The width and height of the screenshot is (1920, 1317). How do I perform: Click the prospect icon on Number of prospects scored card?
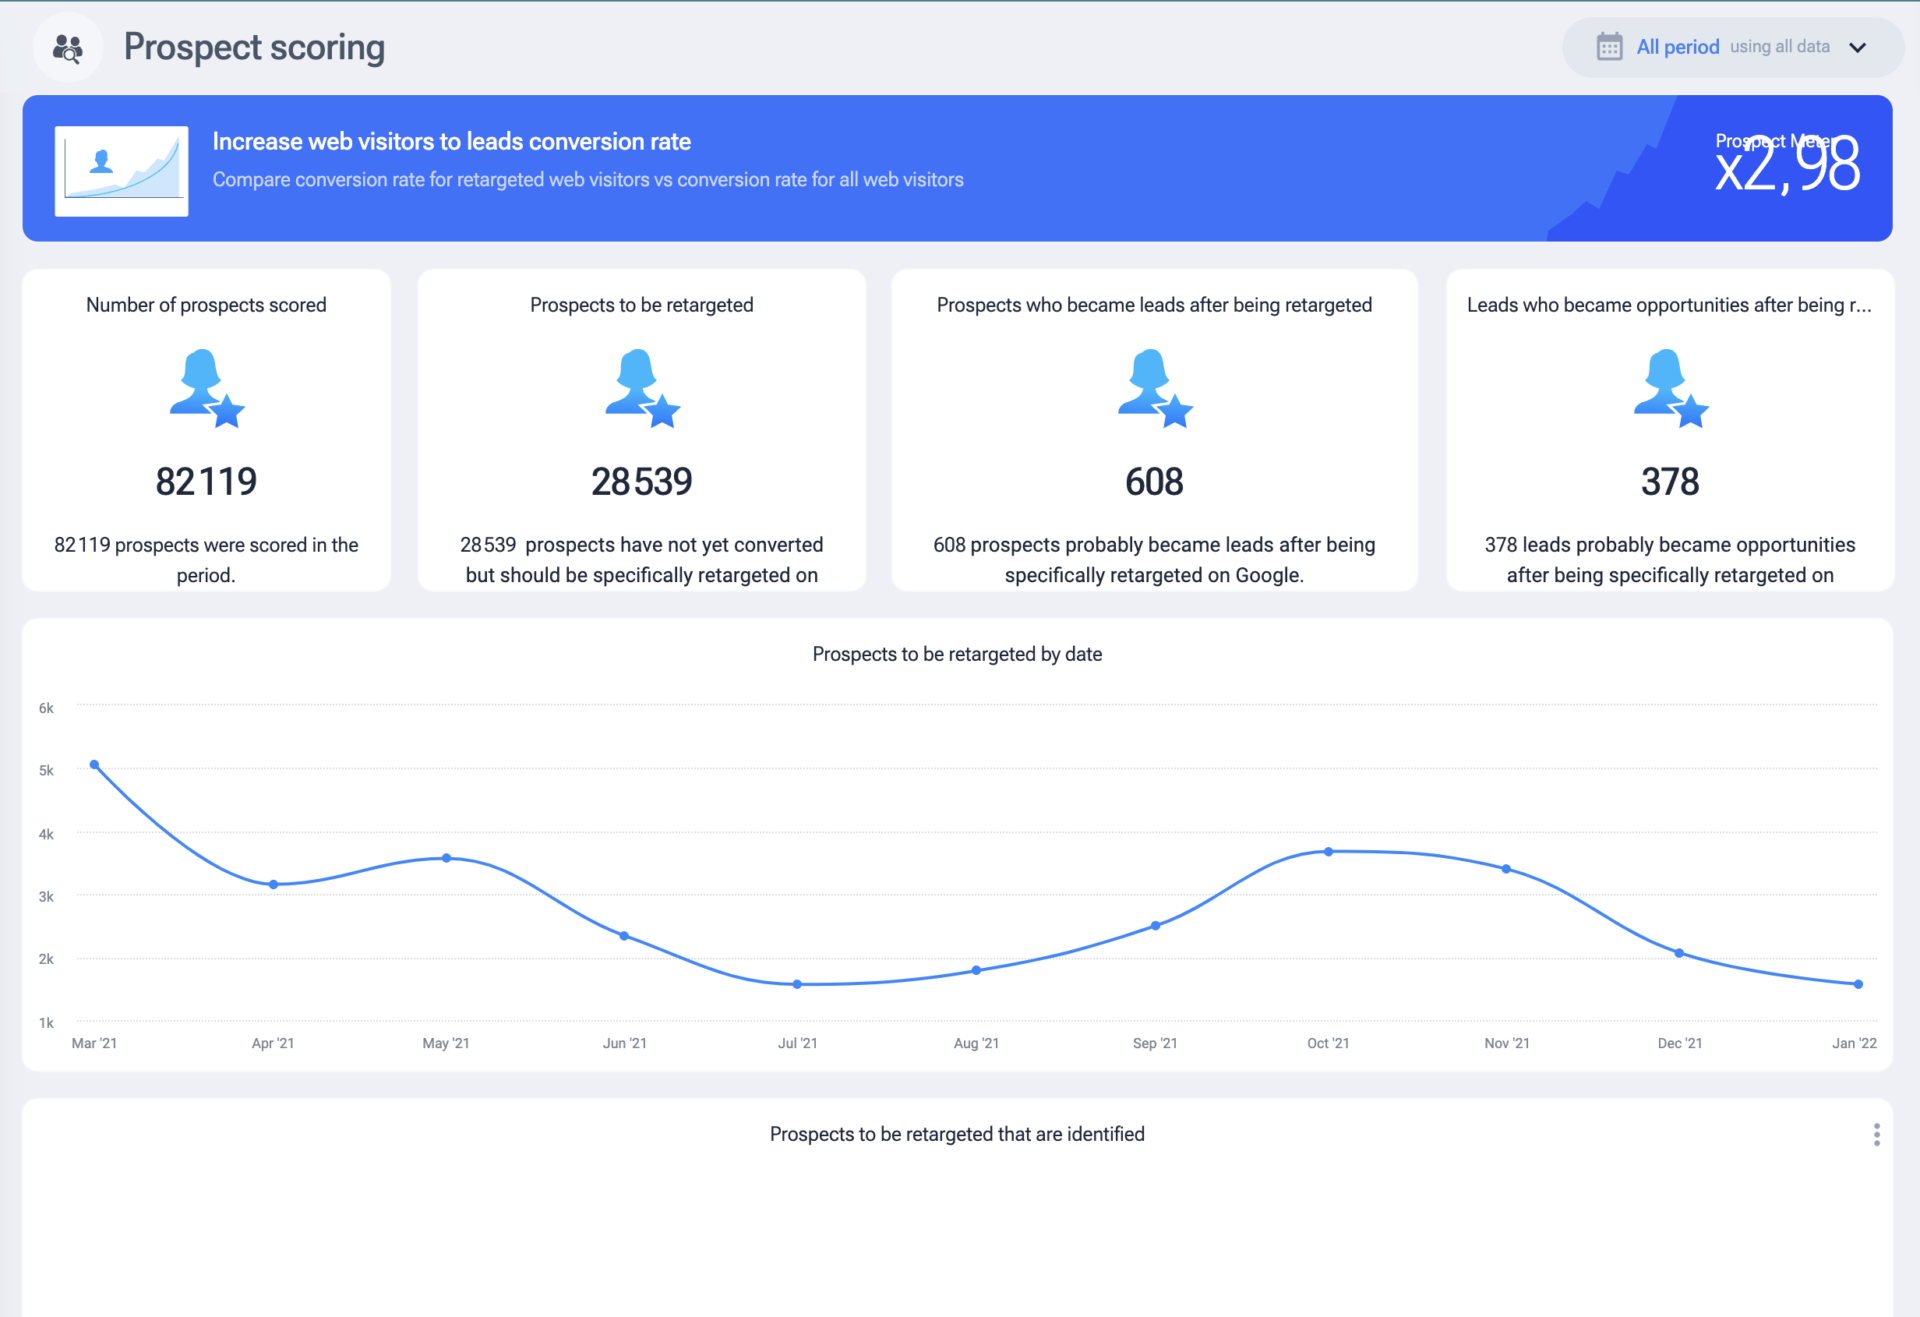click(x=205, y=390)
